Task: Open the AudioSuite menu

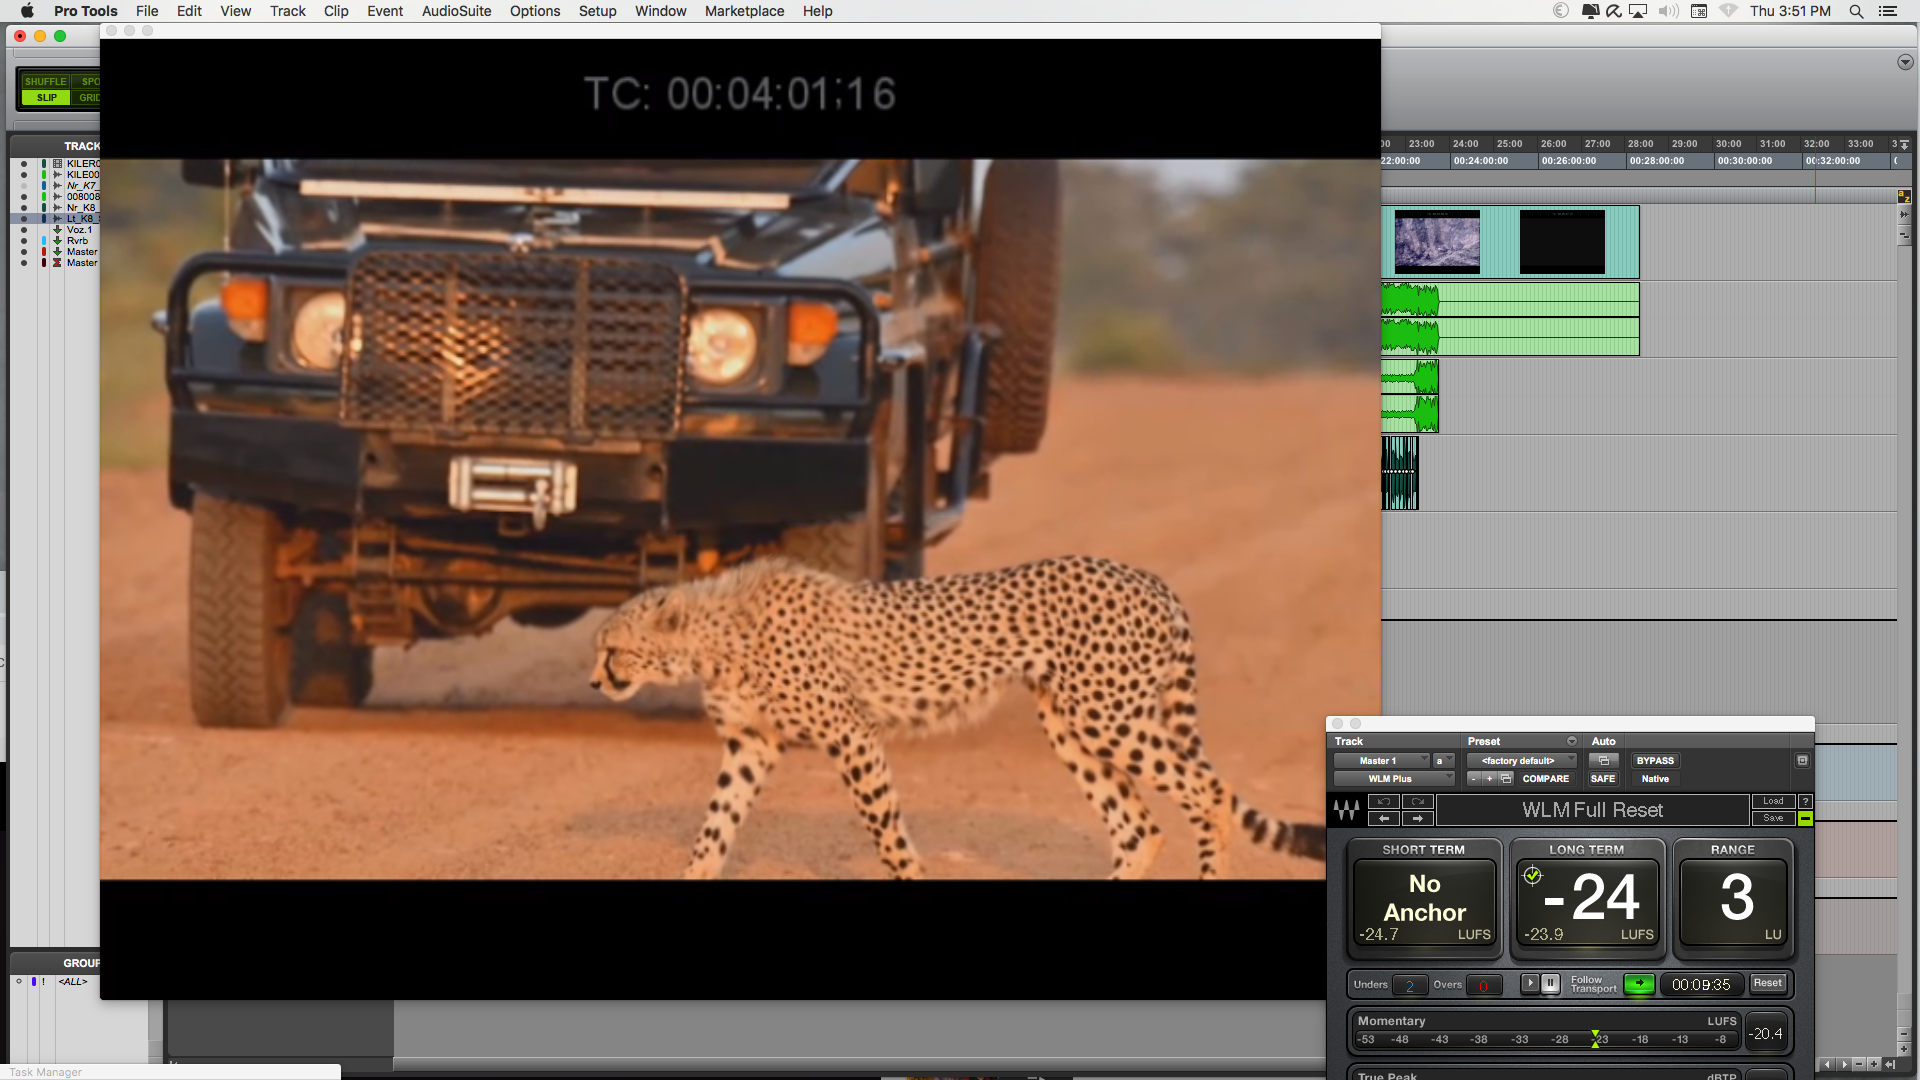Action: pyautogui.click(x=456, y=11)
